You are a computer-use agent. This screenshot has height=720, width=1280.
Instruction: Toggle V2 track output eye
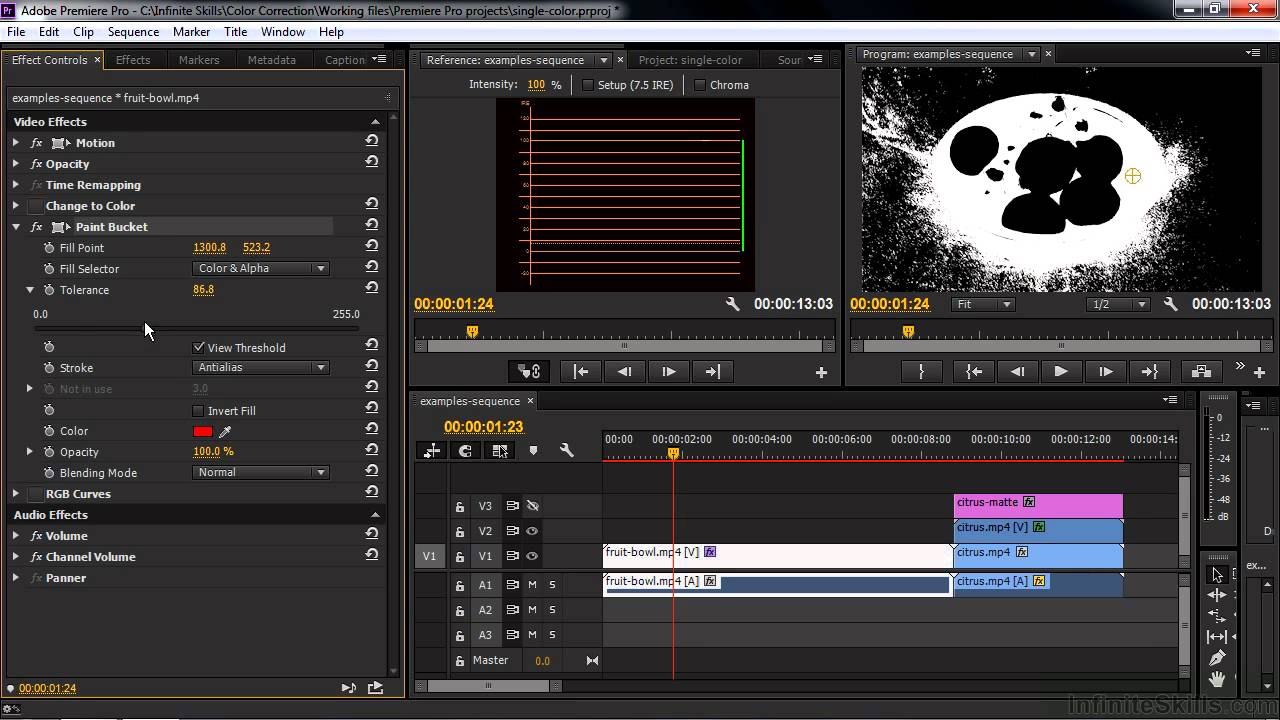[532, 531]
